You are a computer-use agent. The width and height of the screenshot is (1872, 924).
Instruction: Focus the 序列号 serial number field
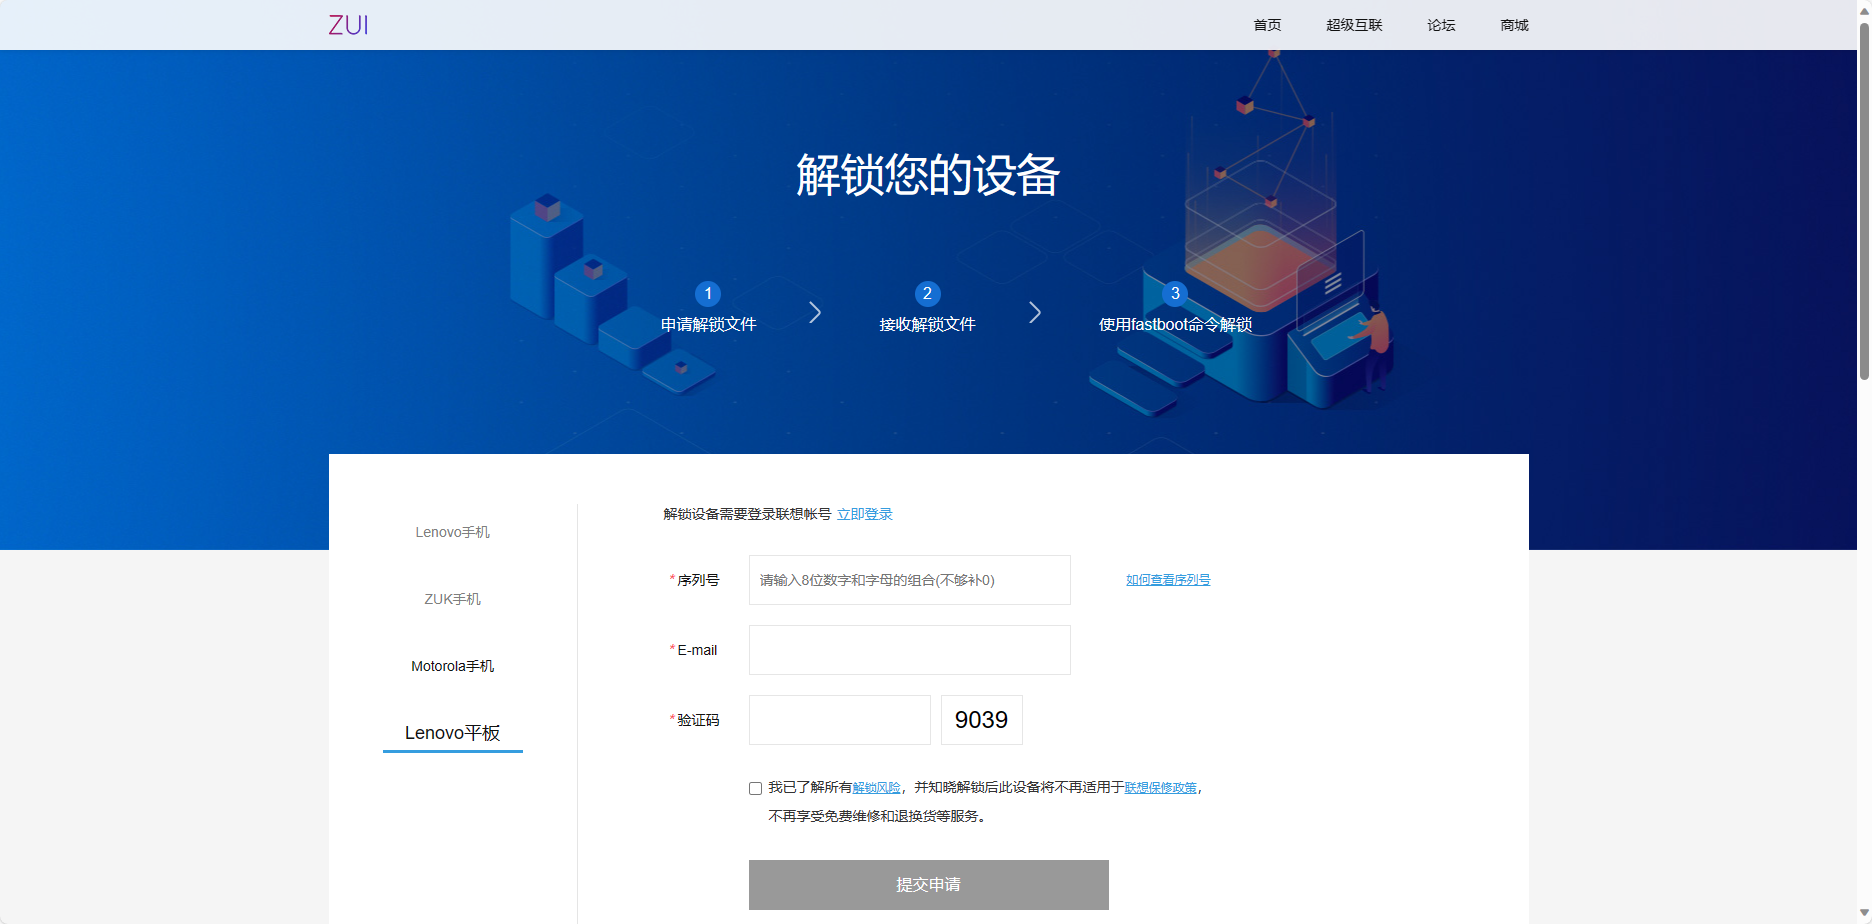pyautogui.click(x=910, y=580)
